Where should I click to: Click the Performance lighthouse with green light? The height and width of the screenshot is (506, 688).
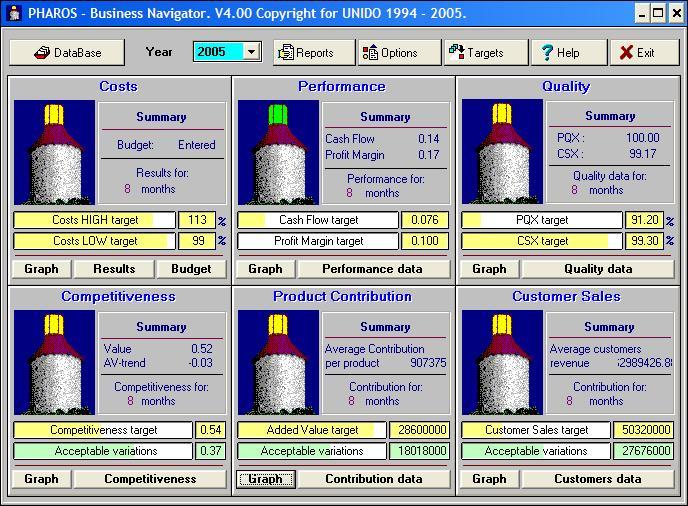[278, 152]
